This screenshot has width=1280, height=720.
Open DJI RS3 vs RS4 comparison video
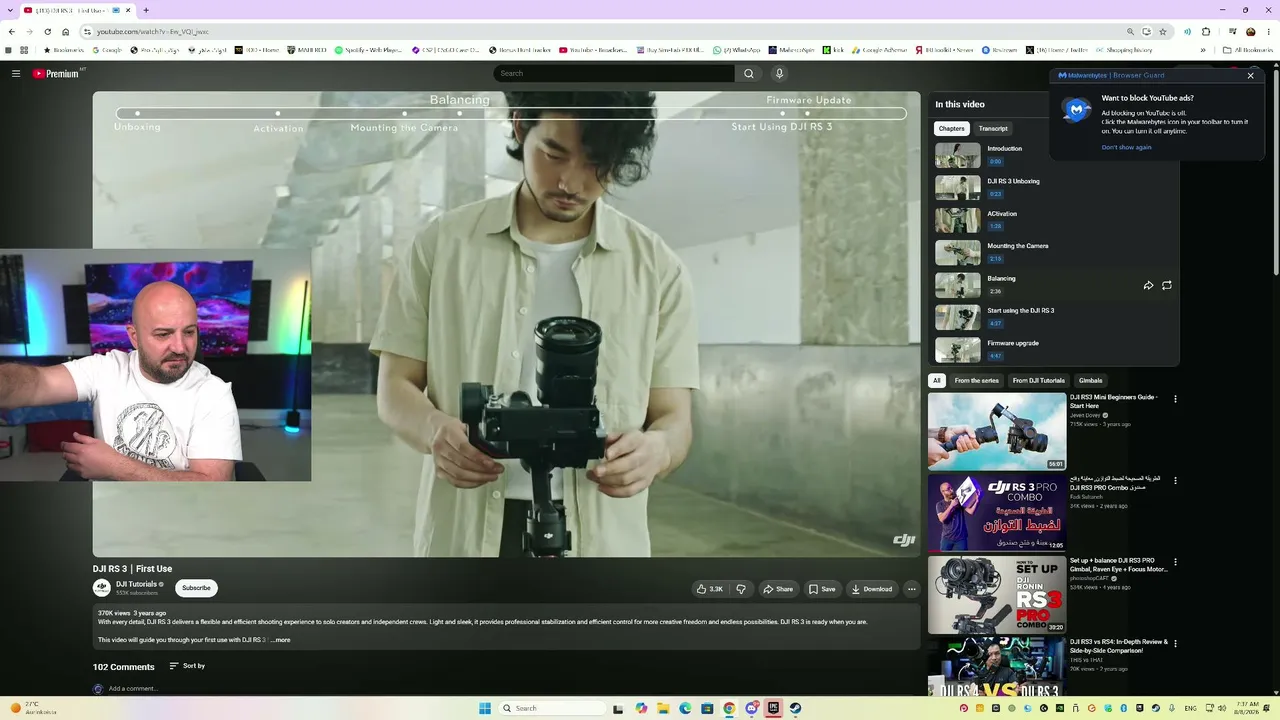tap(997, 666)
